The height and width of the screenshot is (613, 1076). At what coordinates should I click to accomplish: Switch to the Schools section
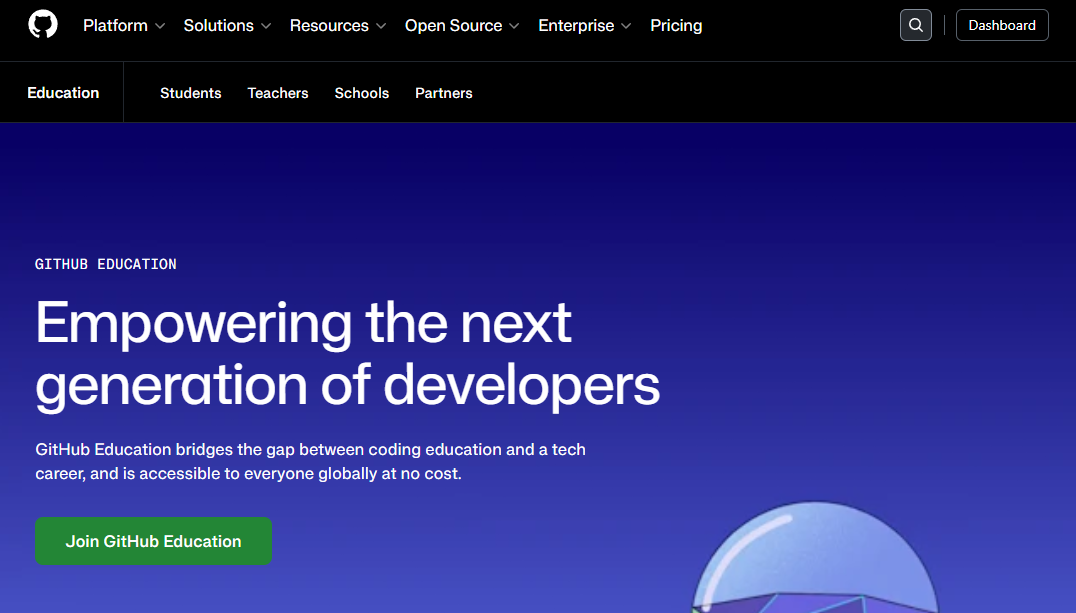tap(362, 93)
